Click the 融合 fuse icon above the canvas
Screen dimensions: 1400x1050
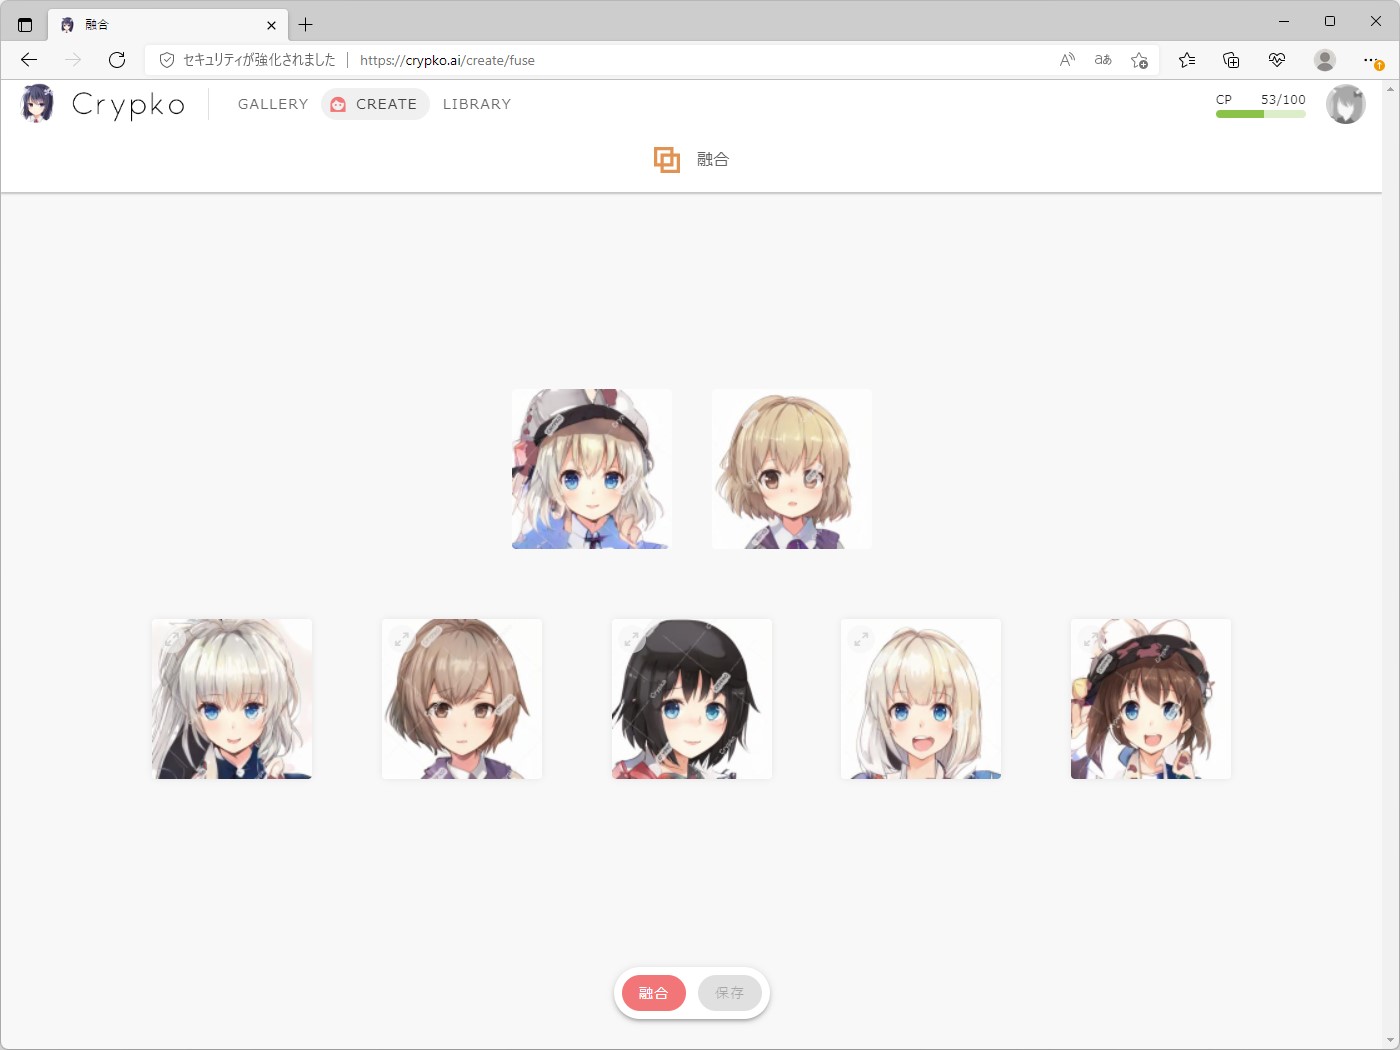(x=665, y=158)
